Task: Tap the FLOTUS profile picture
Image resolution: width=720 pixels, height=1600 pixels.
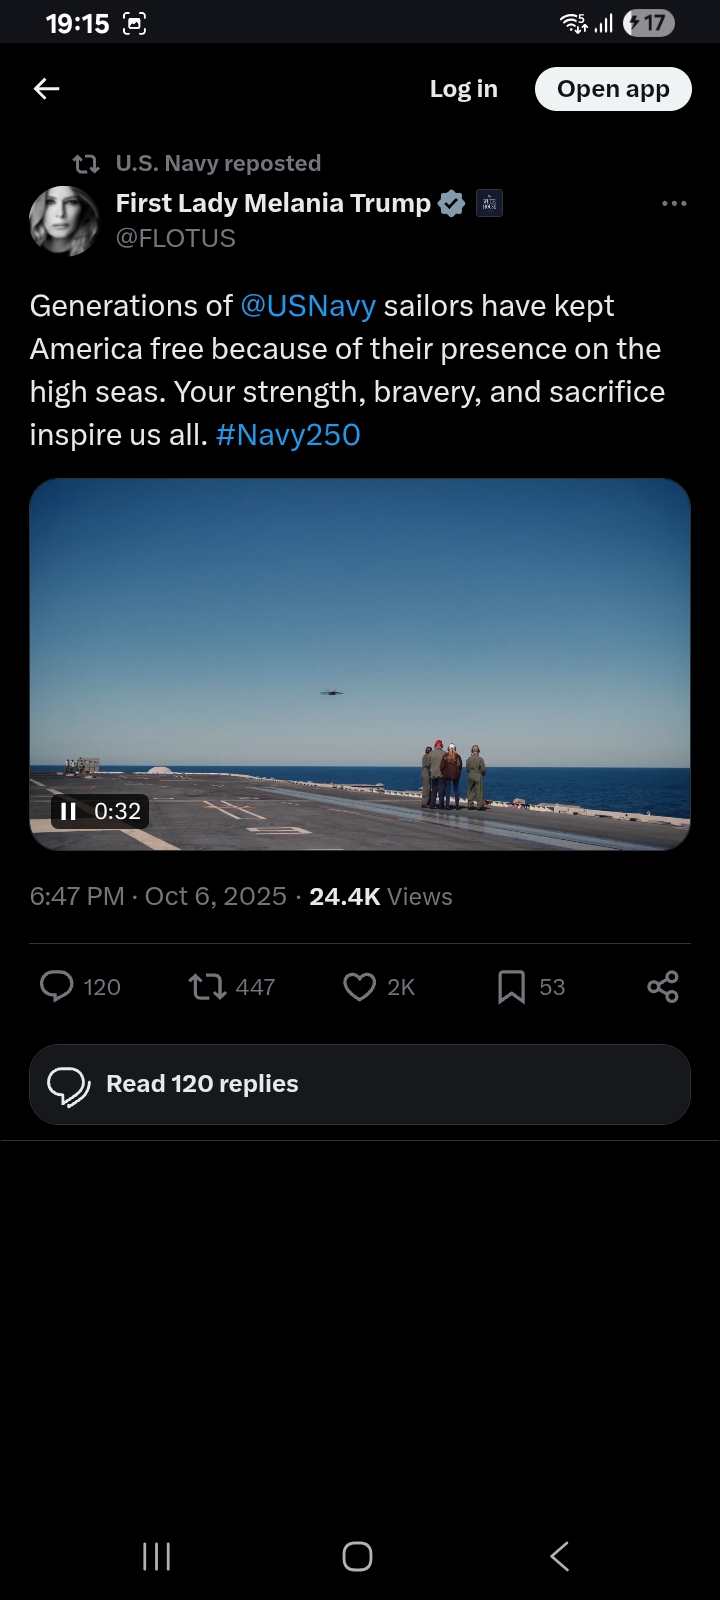Action: click(x=65, y=220)
